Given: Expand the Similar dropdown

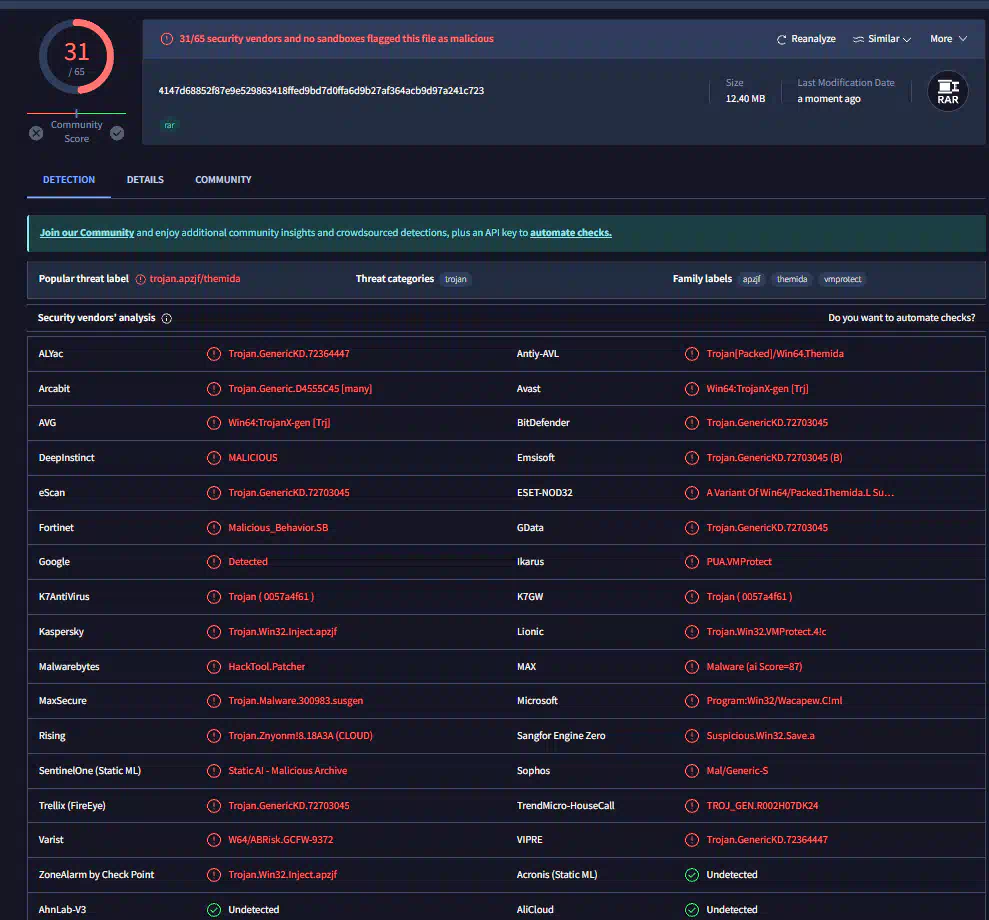Looking at the screenshot, I should click(882, 39).
